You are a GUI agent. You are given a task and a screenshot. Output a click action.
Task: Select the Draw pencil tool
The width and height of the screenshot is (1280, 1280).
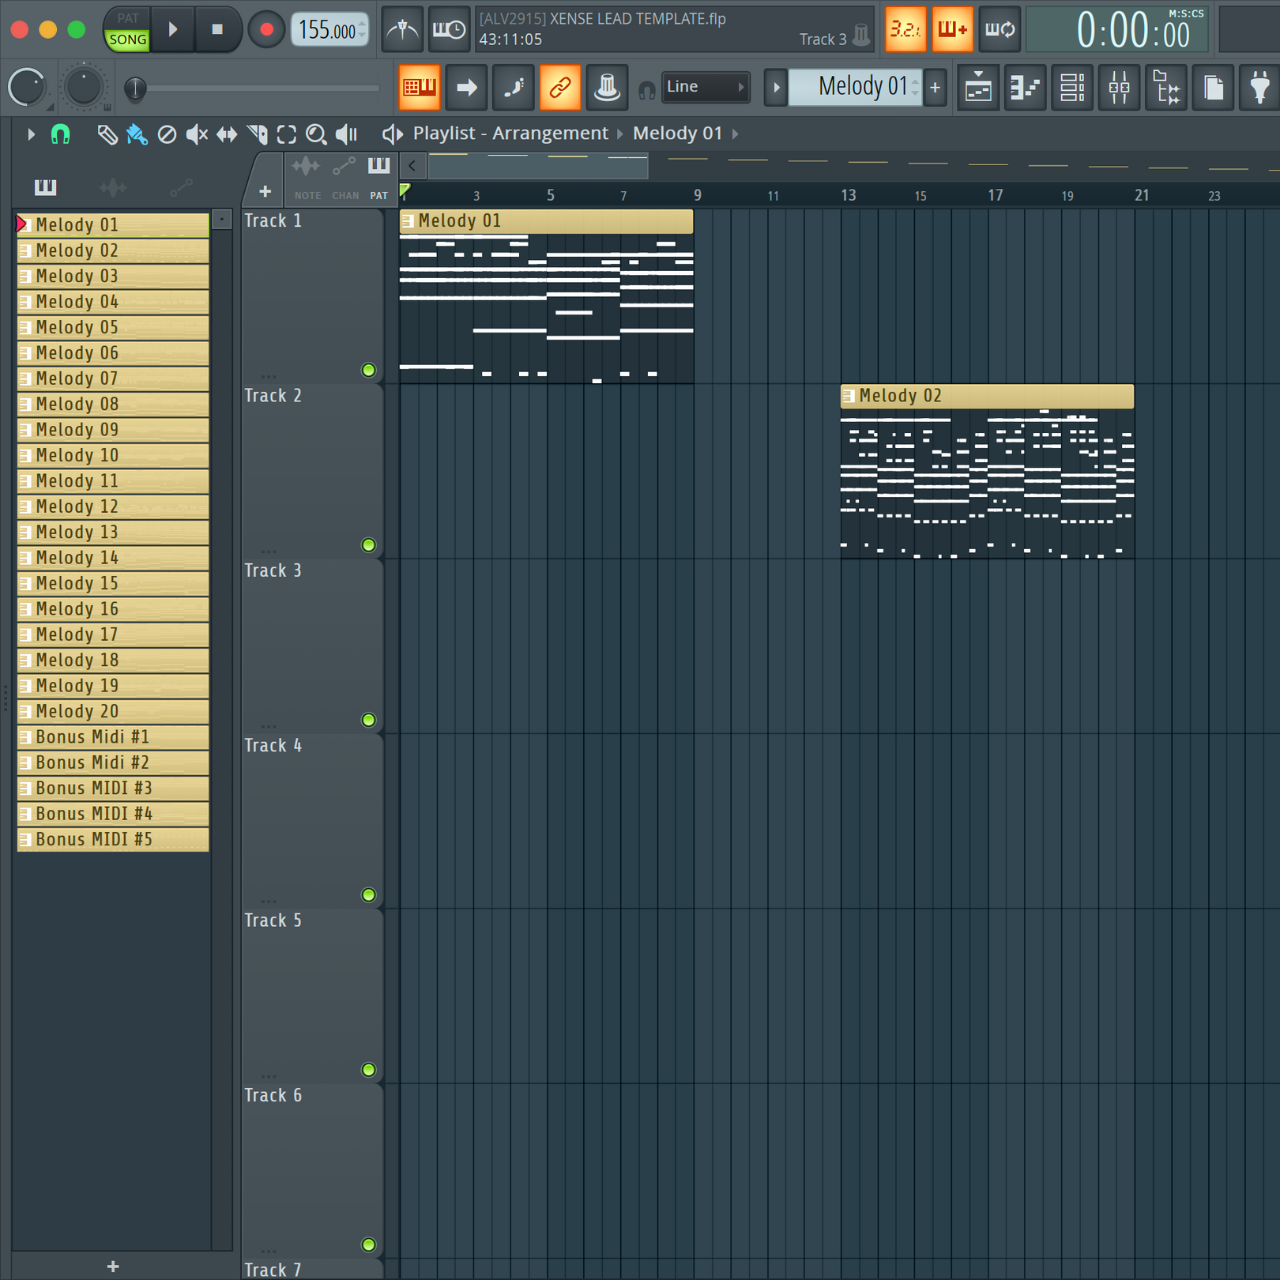(107, 134)
